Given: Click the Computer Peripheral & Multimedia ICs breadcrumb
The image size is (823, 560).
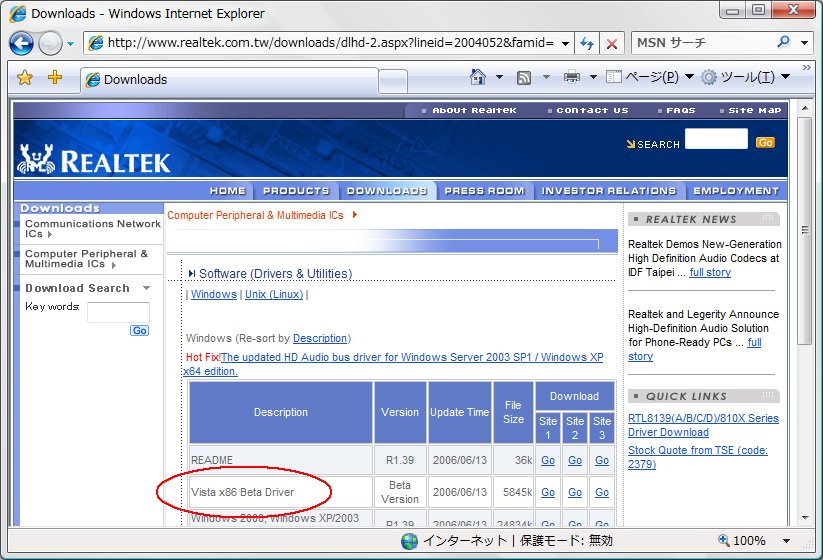Looking at the screenshot, I should 255,215.
